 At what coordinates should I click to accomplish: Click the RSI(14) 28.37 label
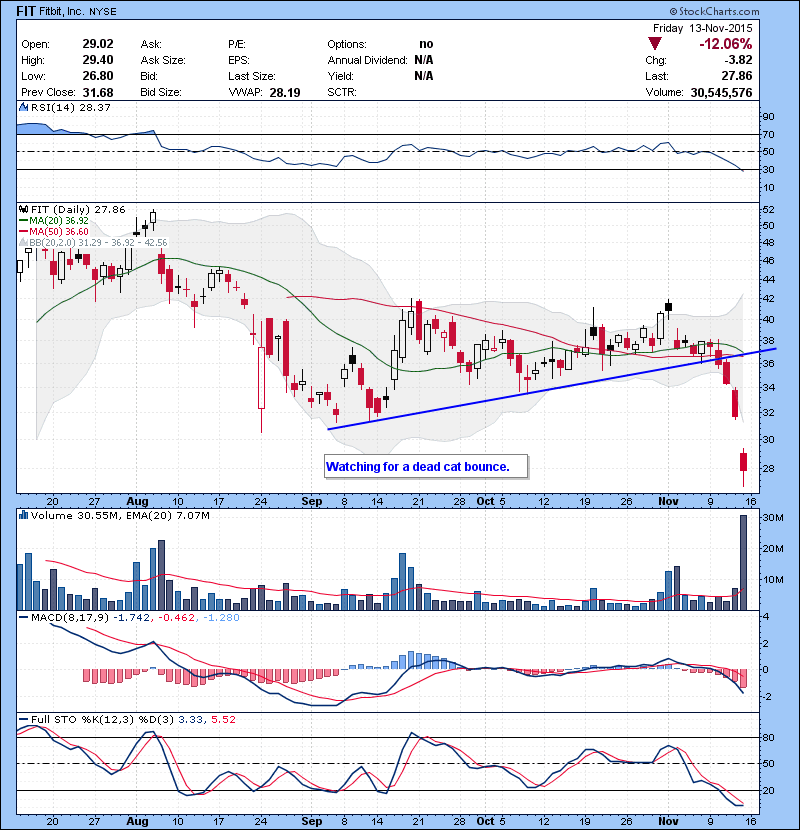71,107
